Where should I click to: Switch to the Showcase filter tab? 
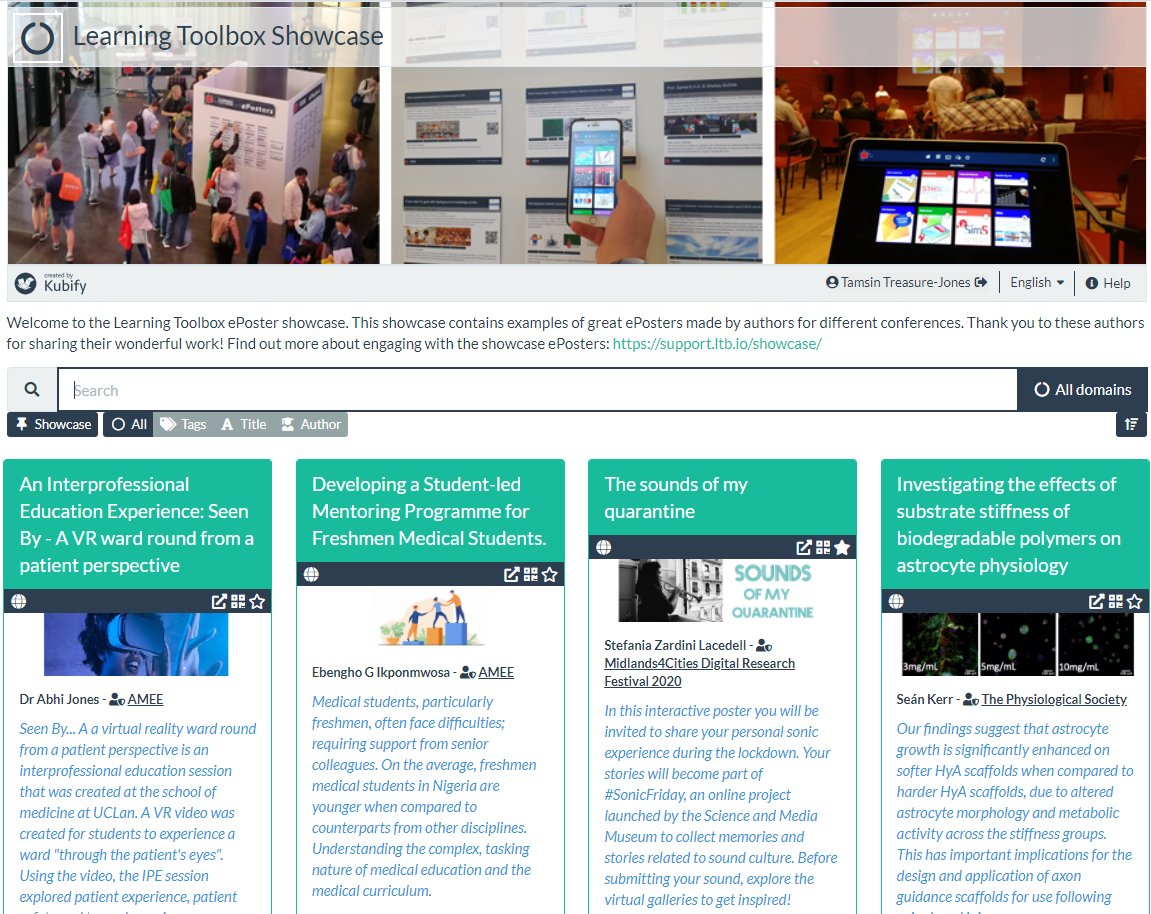[x=52, y=424]
